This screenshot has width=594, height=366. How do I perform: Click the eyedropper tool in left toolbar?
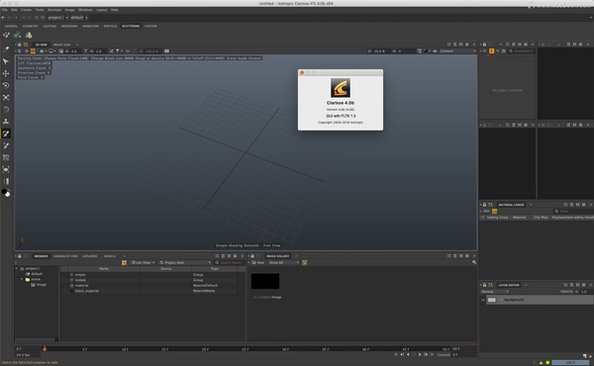click(6, 49)
